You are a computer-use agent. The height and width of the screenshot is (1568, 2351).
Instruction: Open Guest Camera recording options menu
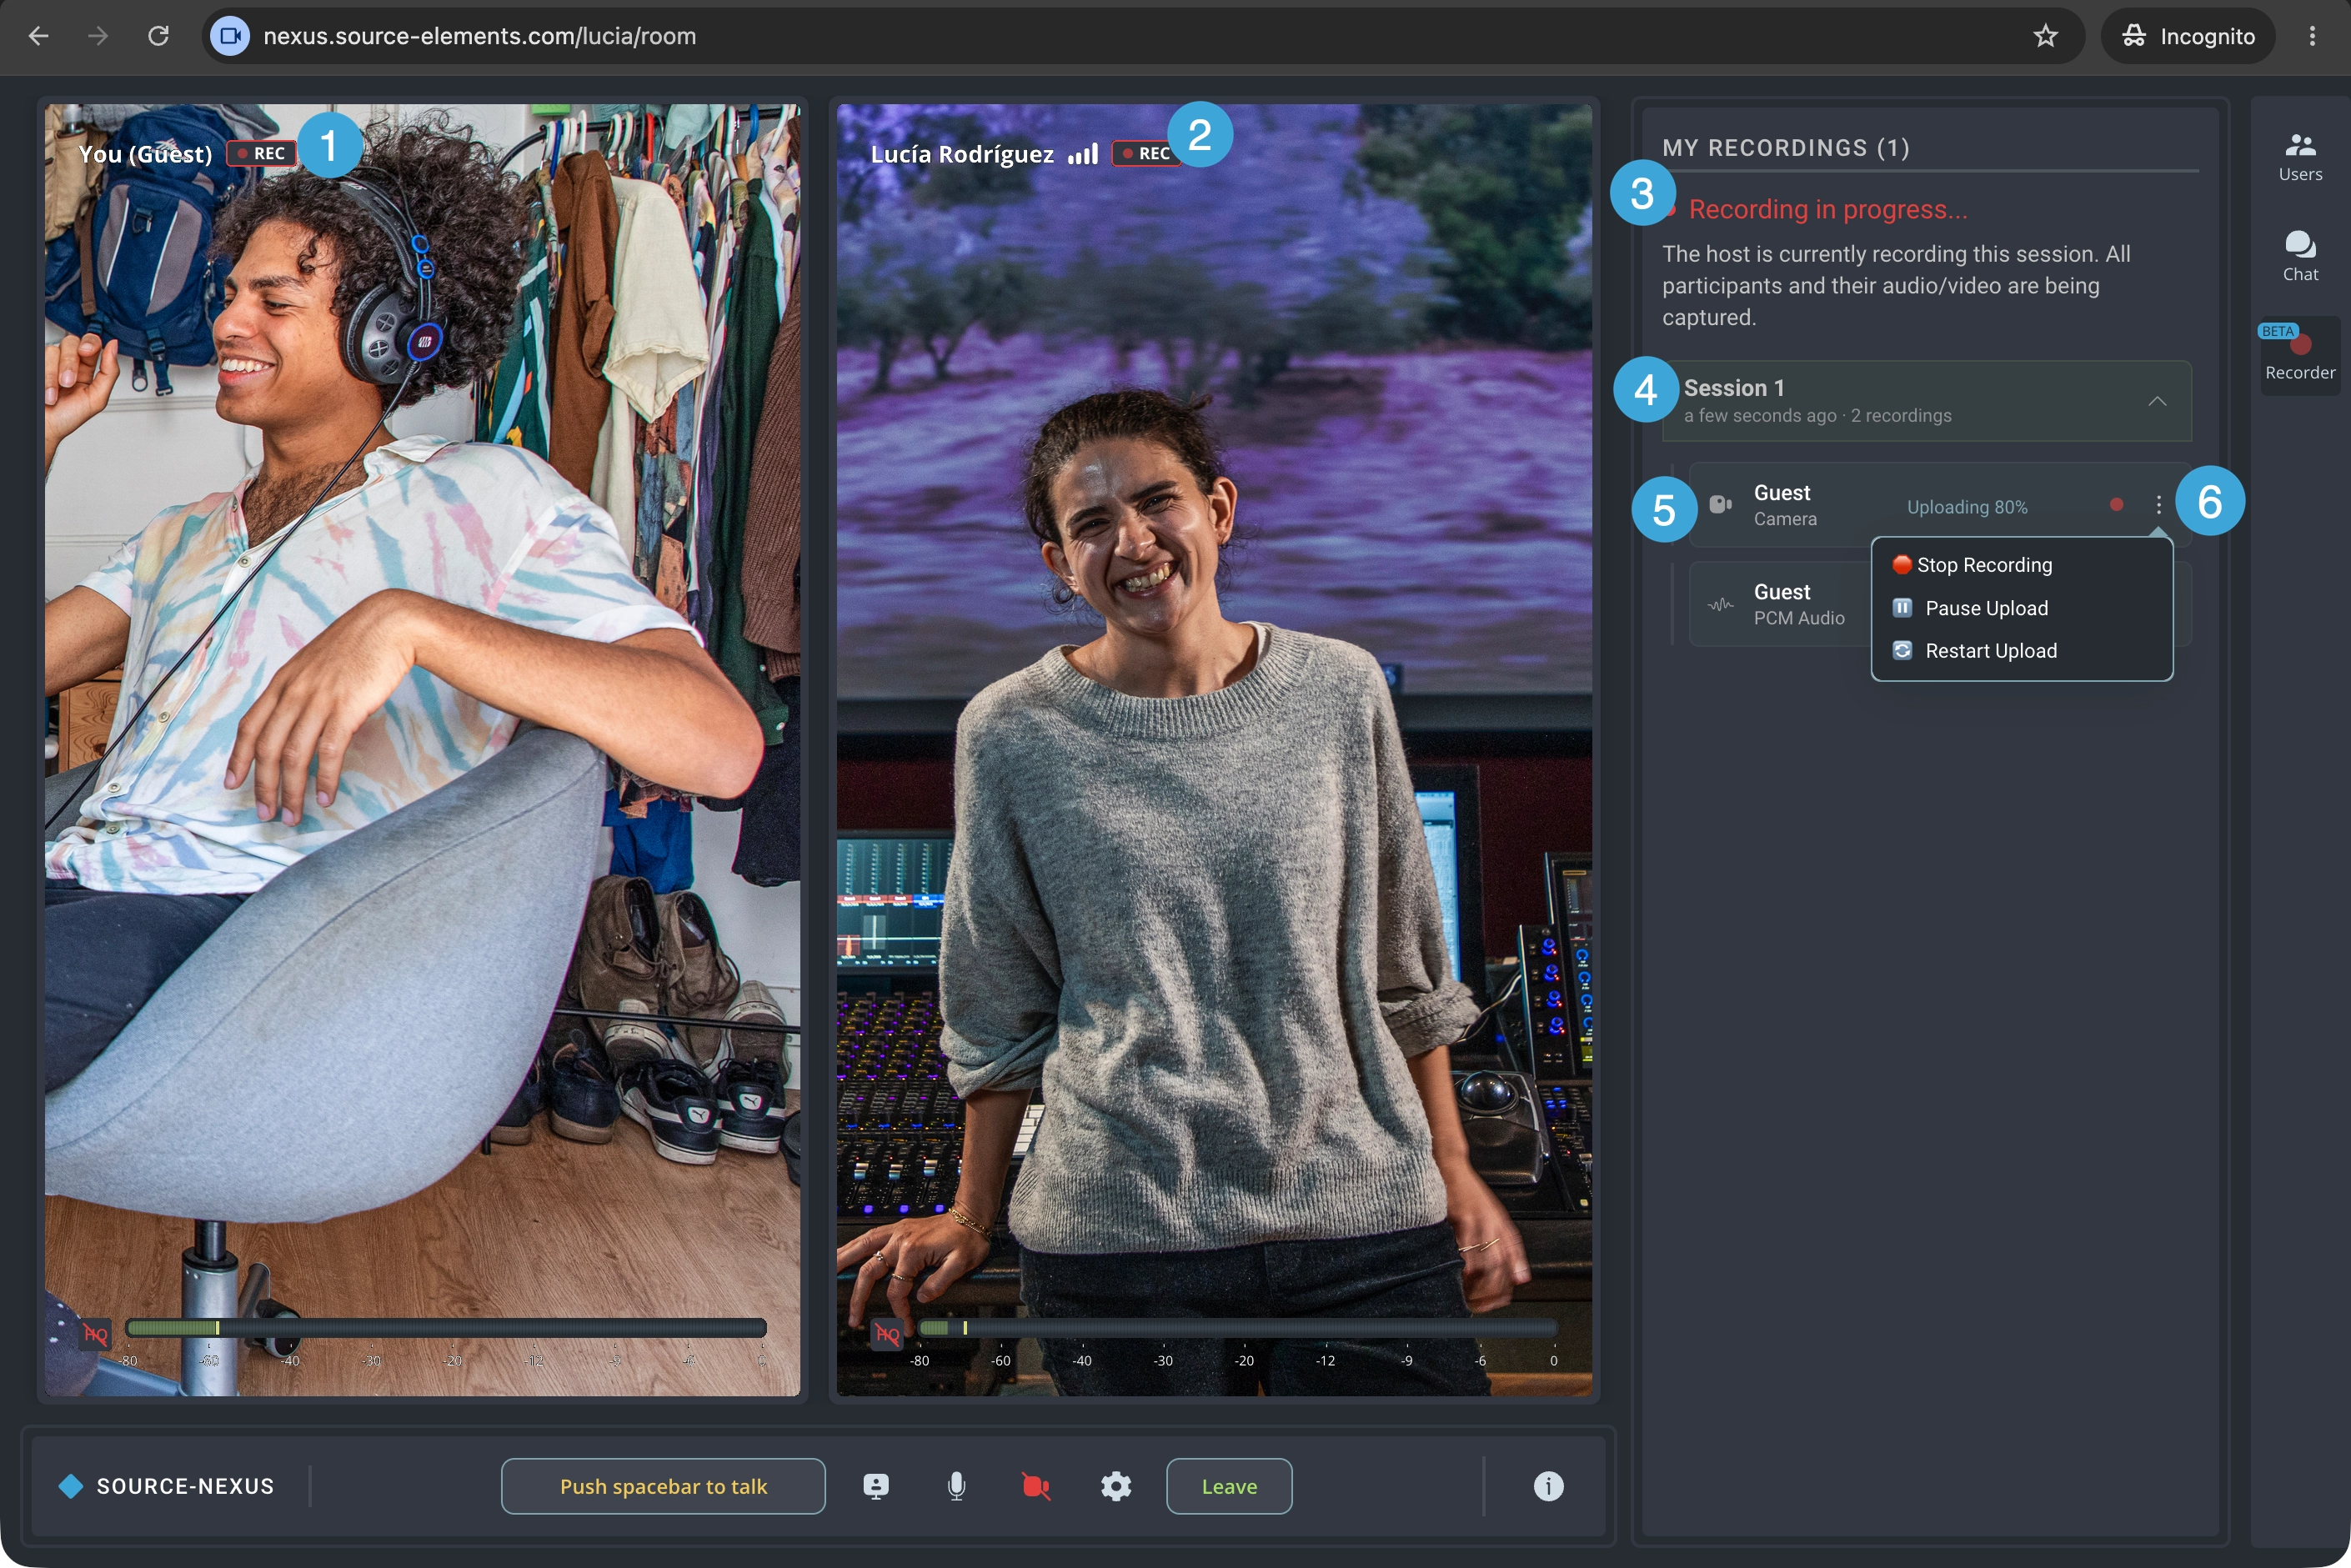click(2158, 505)
